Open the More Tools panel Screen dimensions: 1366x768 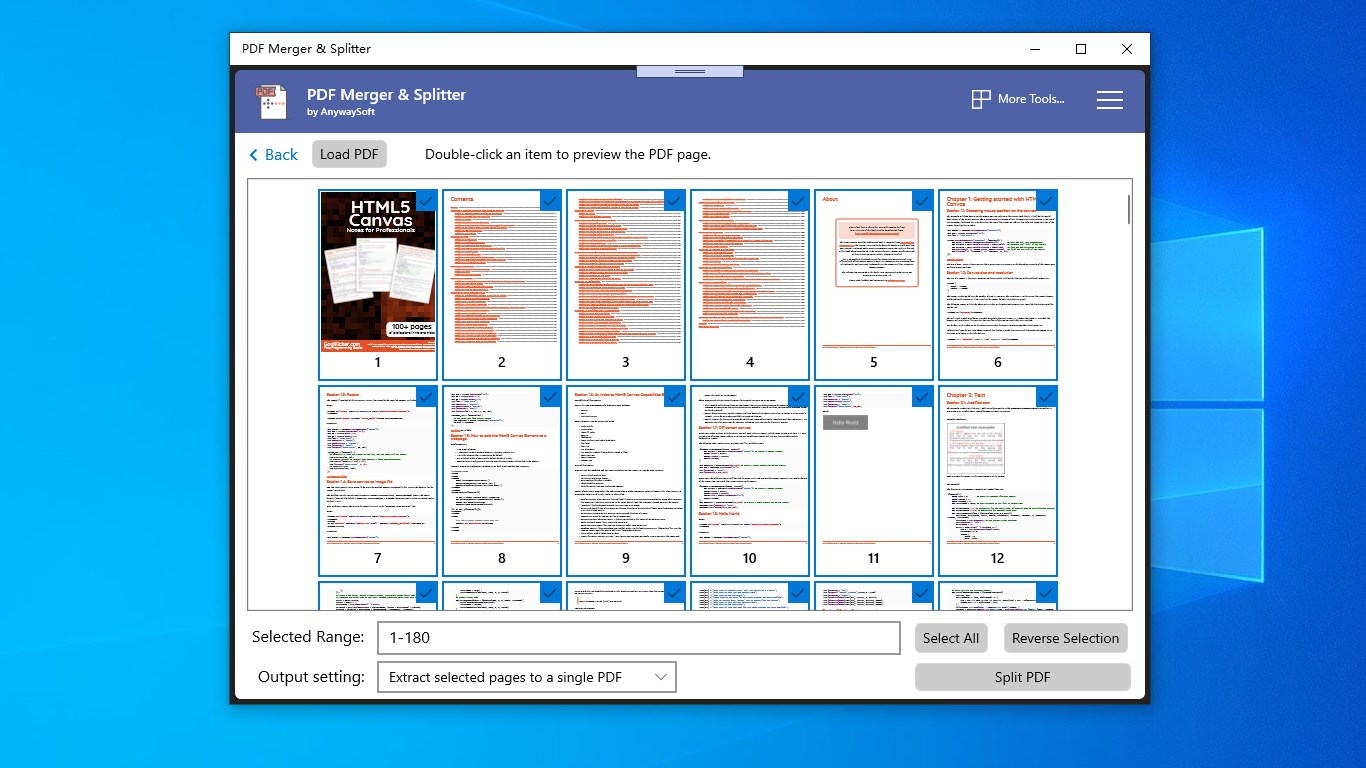(x=1017, y=100)
